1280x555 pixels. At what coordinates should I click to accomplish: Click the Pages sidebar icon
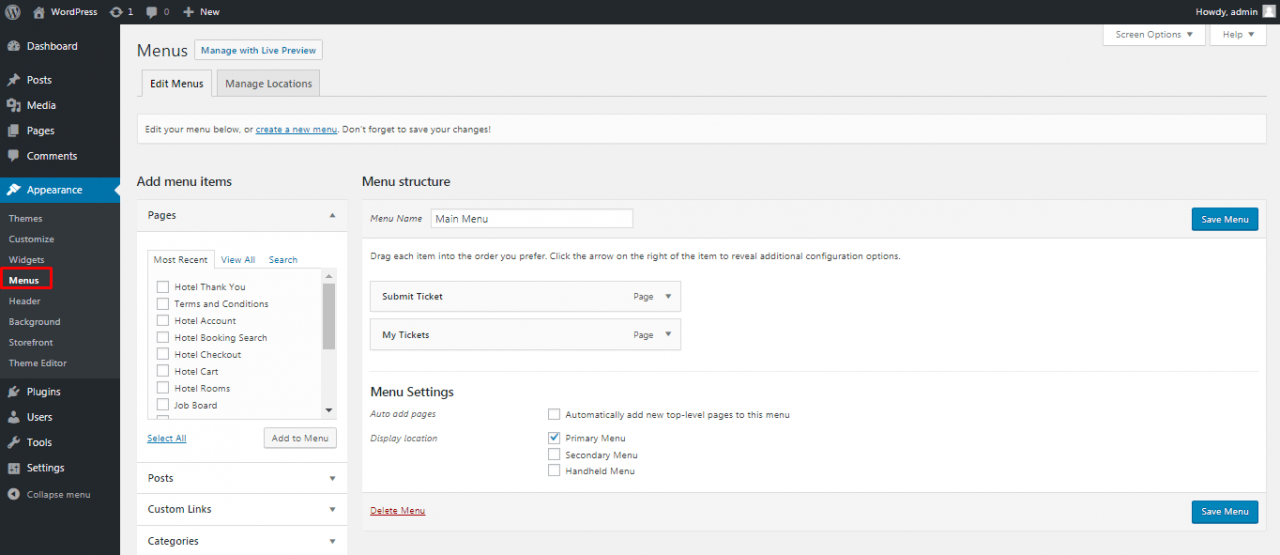[13, 131]
